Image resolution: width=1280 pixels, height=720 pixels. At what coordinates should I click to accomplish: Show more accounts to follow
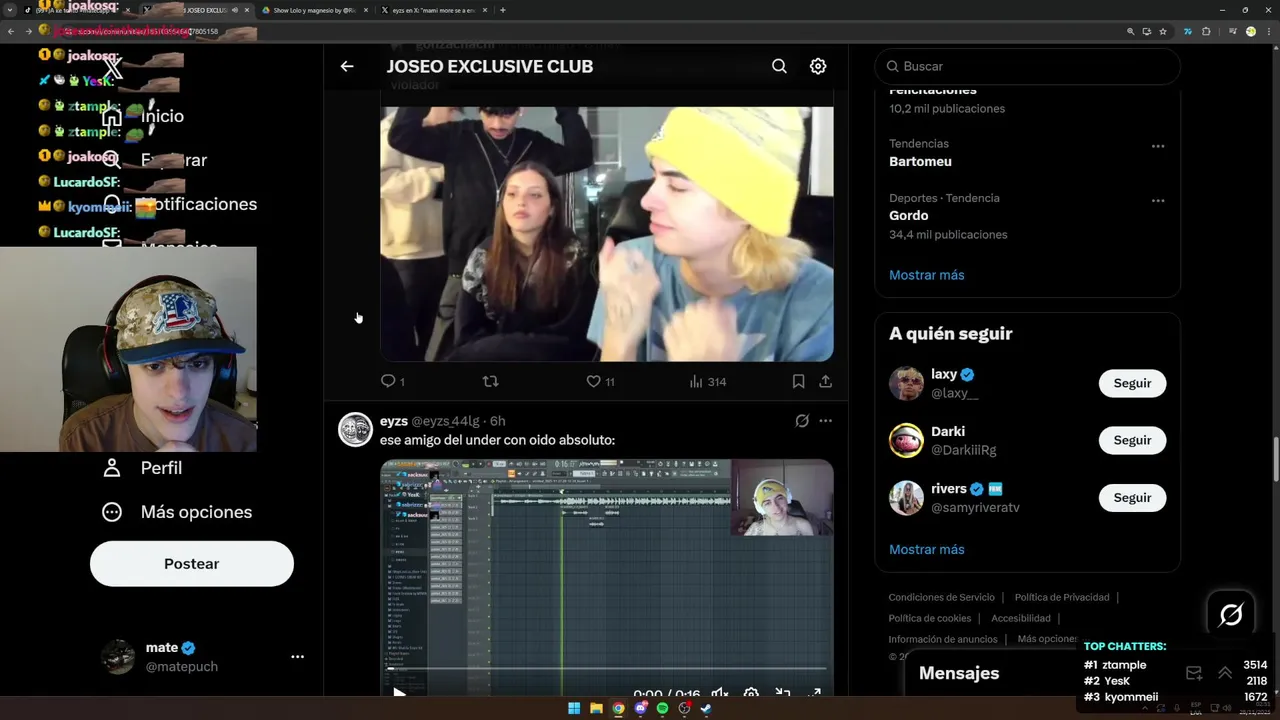point(926,549)
